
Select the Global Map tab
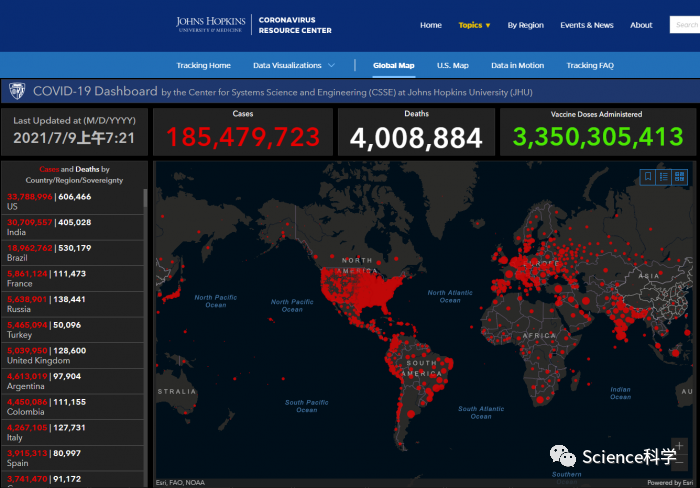[x=394, y=65]
